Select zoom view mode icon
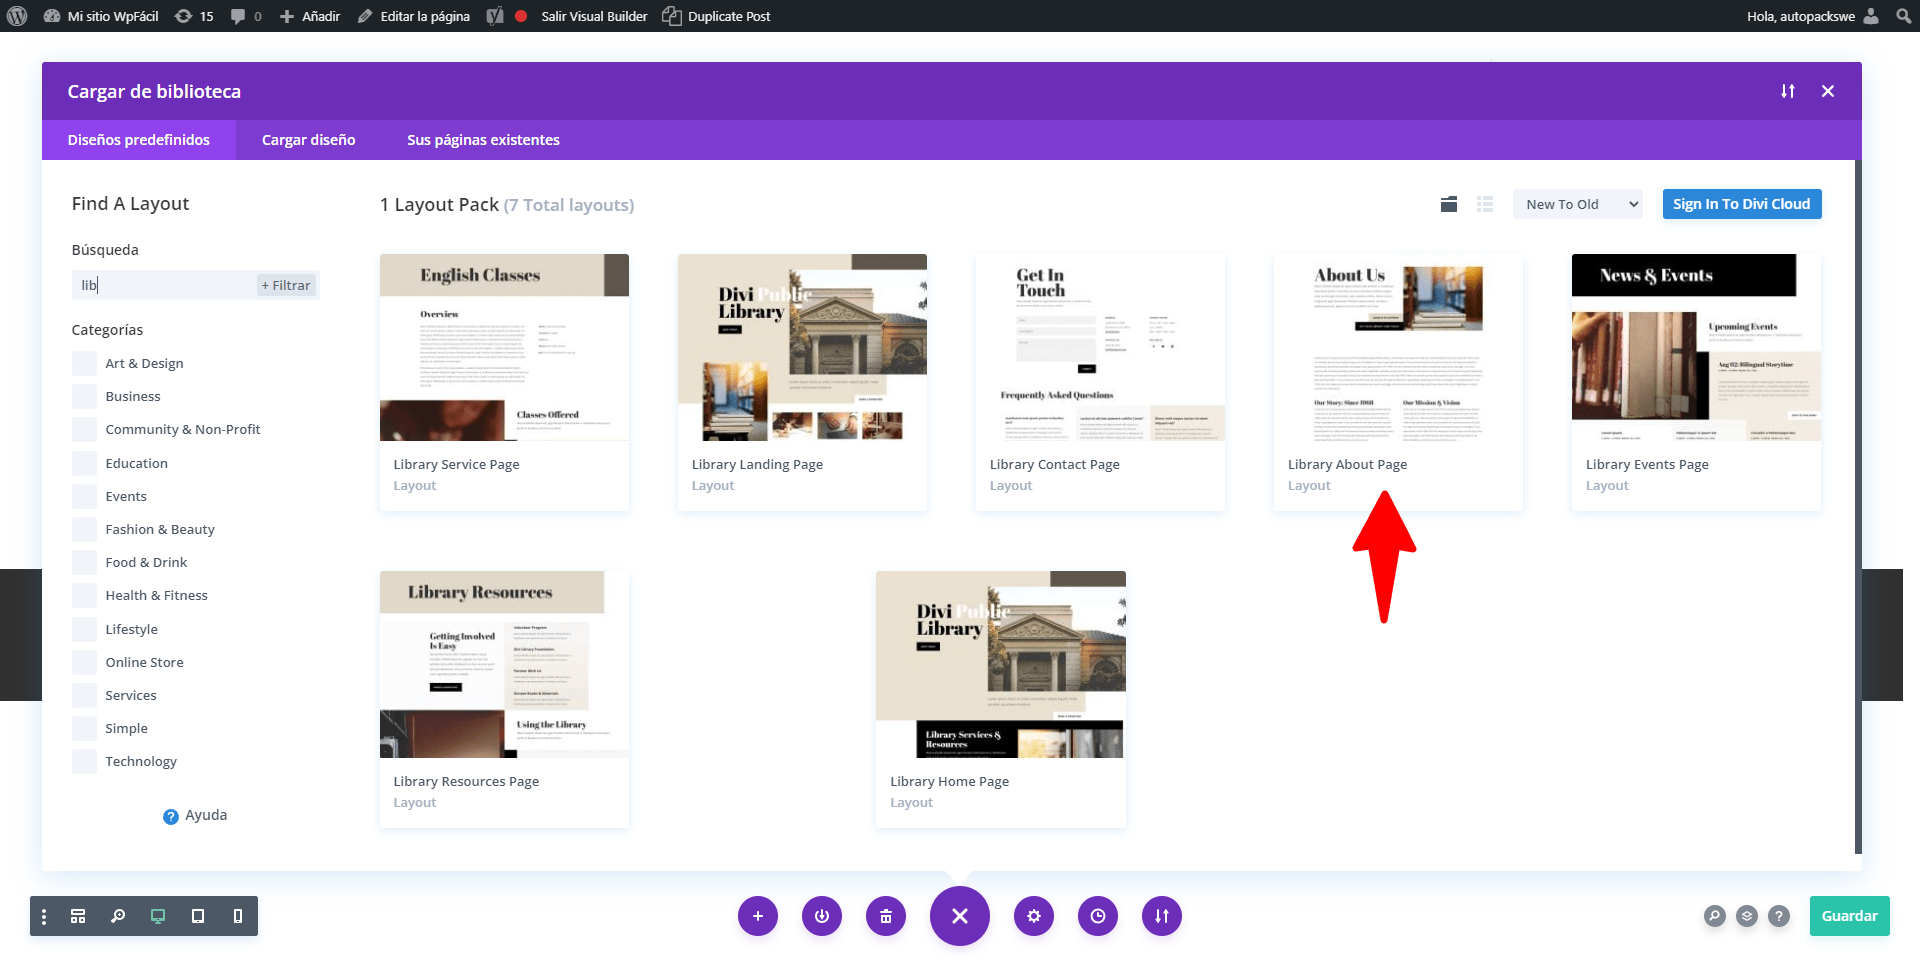Screen dimensions: 1920x961 118,916
